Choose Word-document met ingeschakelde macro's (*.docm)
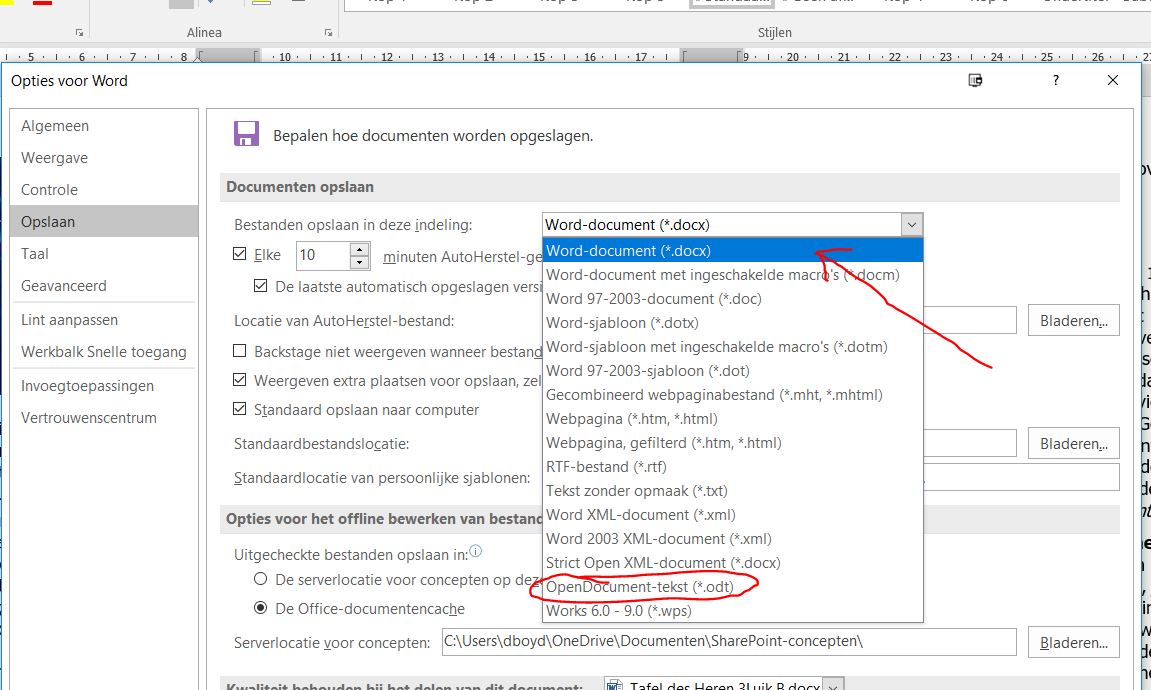 (x=733, y=275)
